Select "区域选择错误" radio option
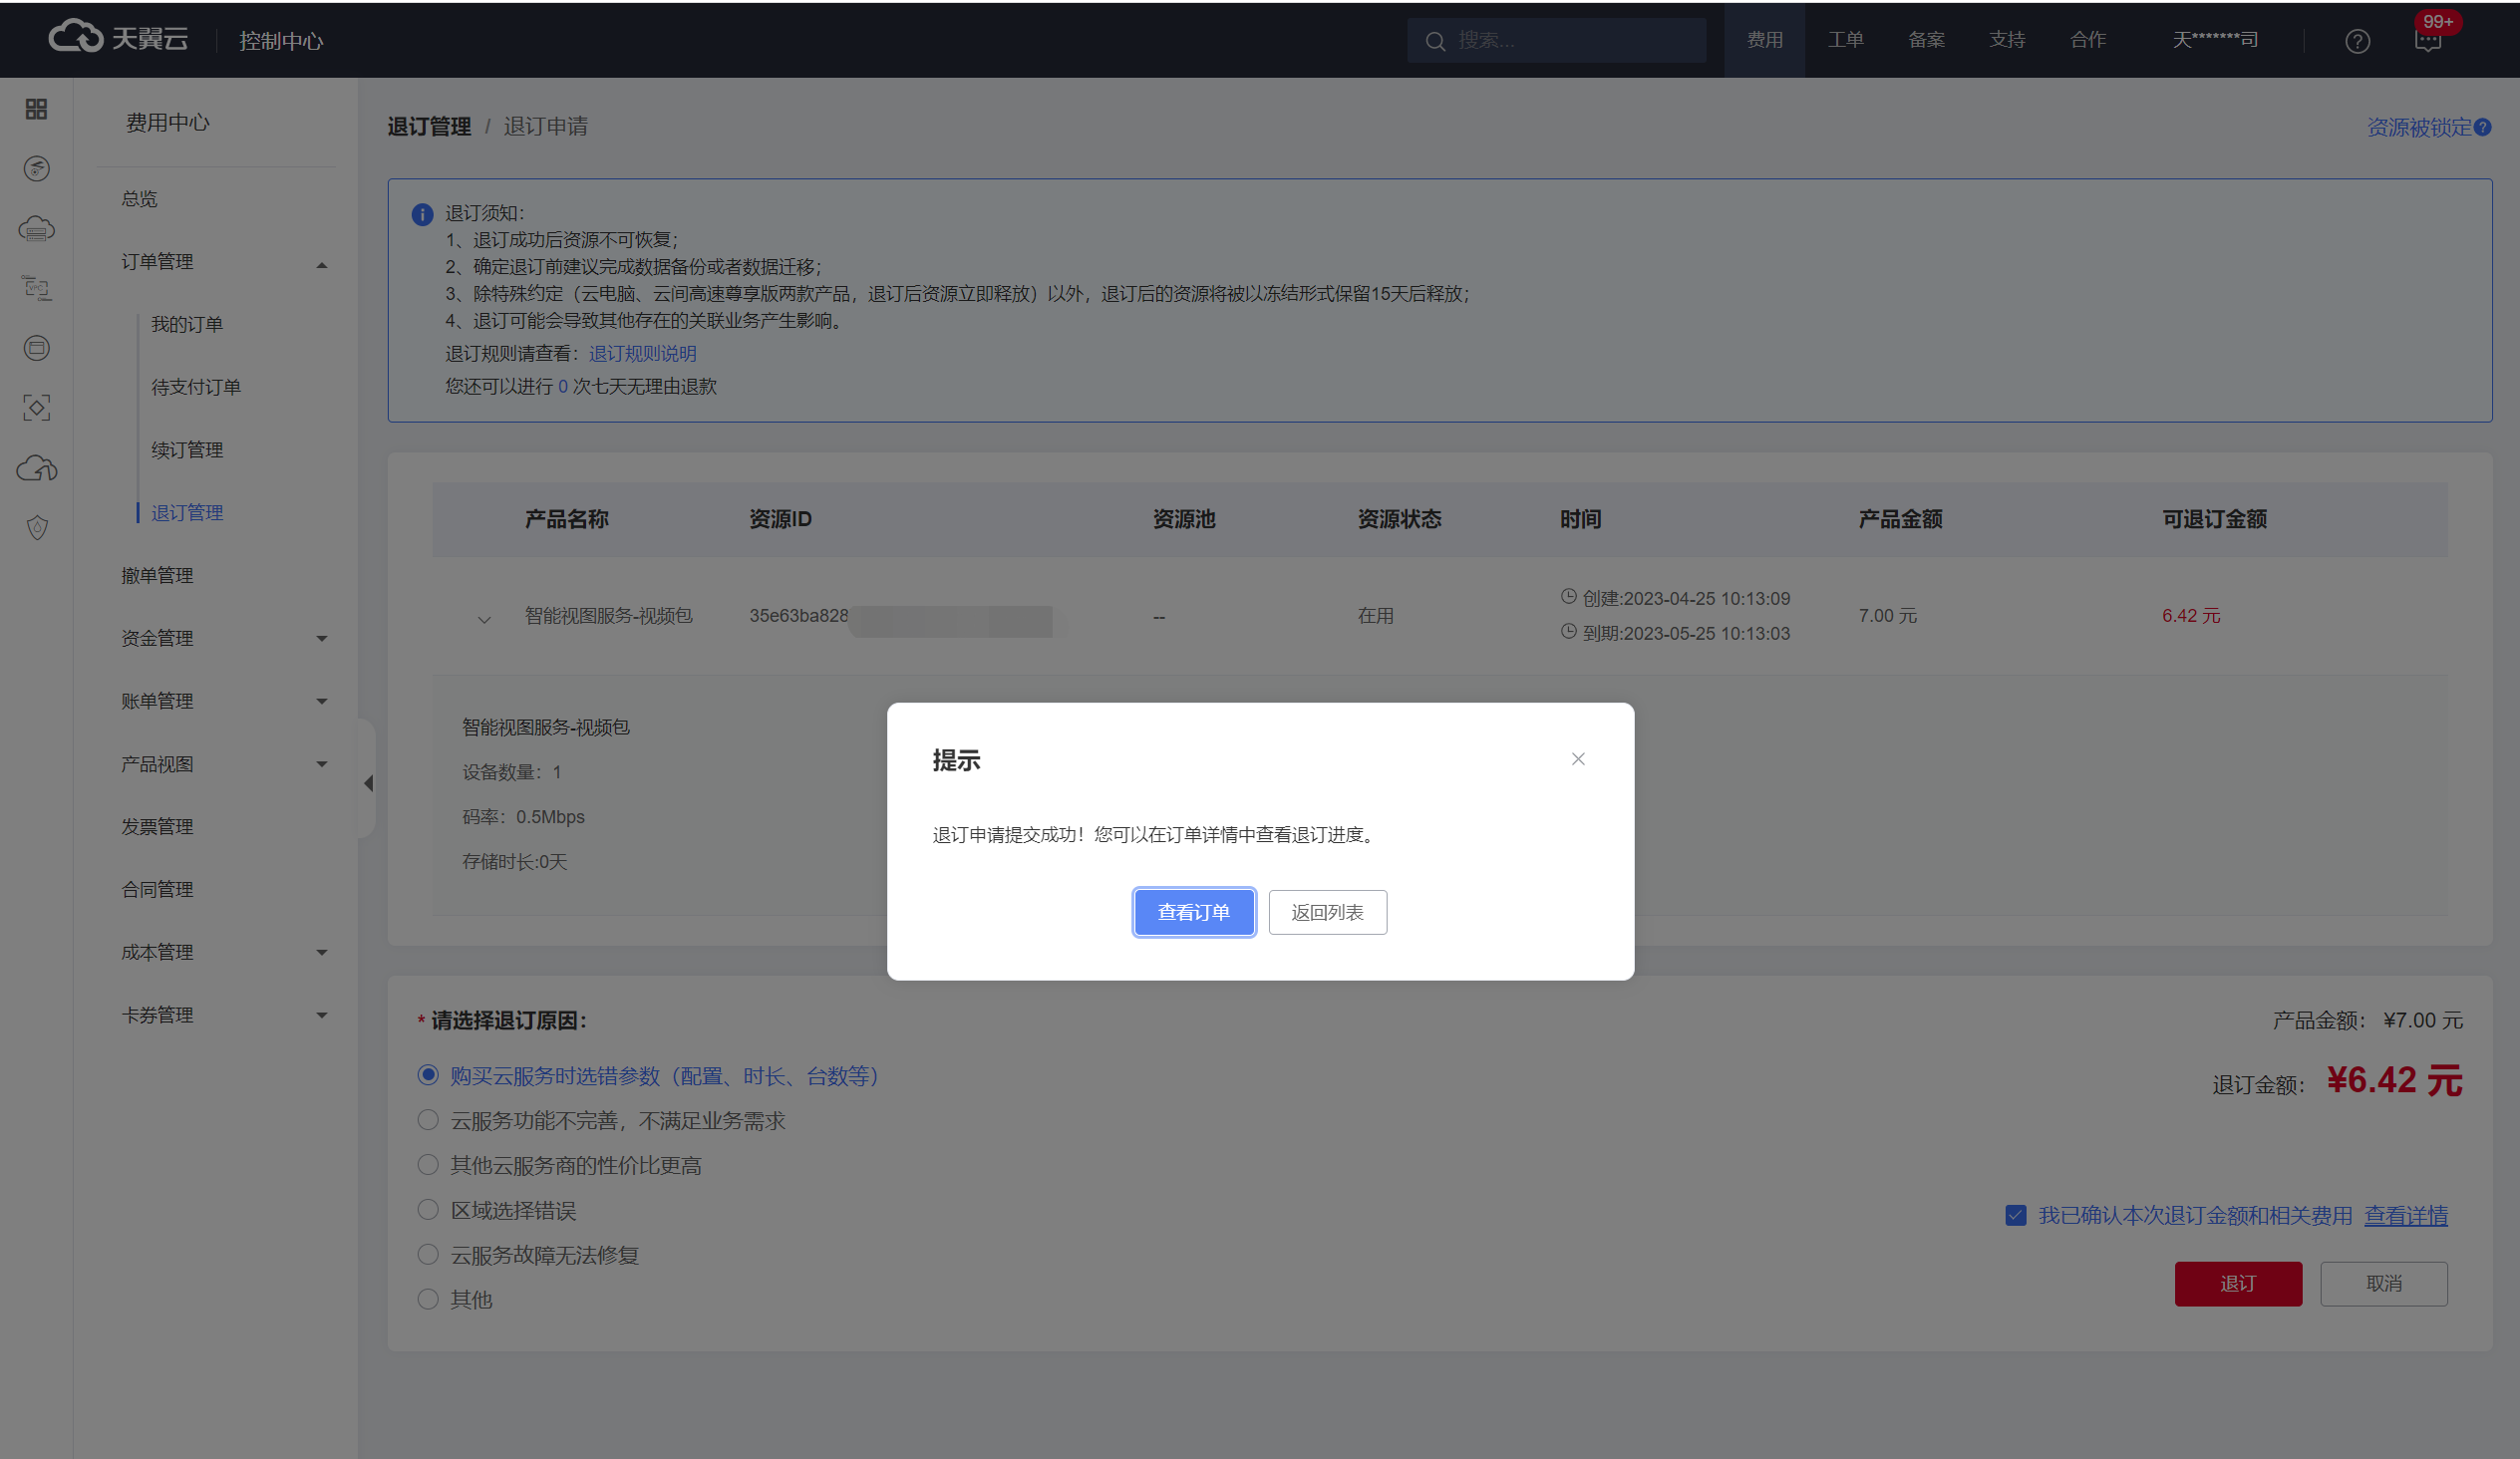The height and width of the screenshot is (1459, 2520). (428, 1210)
